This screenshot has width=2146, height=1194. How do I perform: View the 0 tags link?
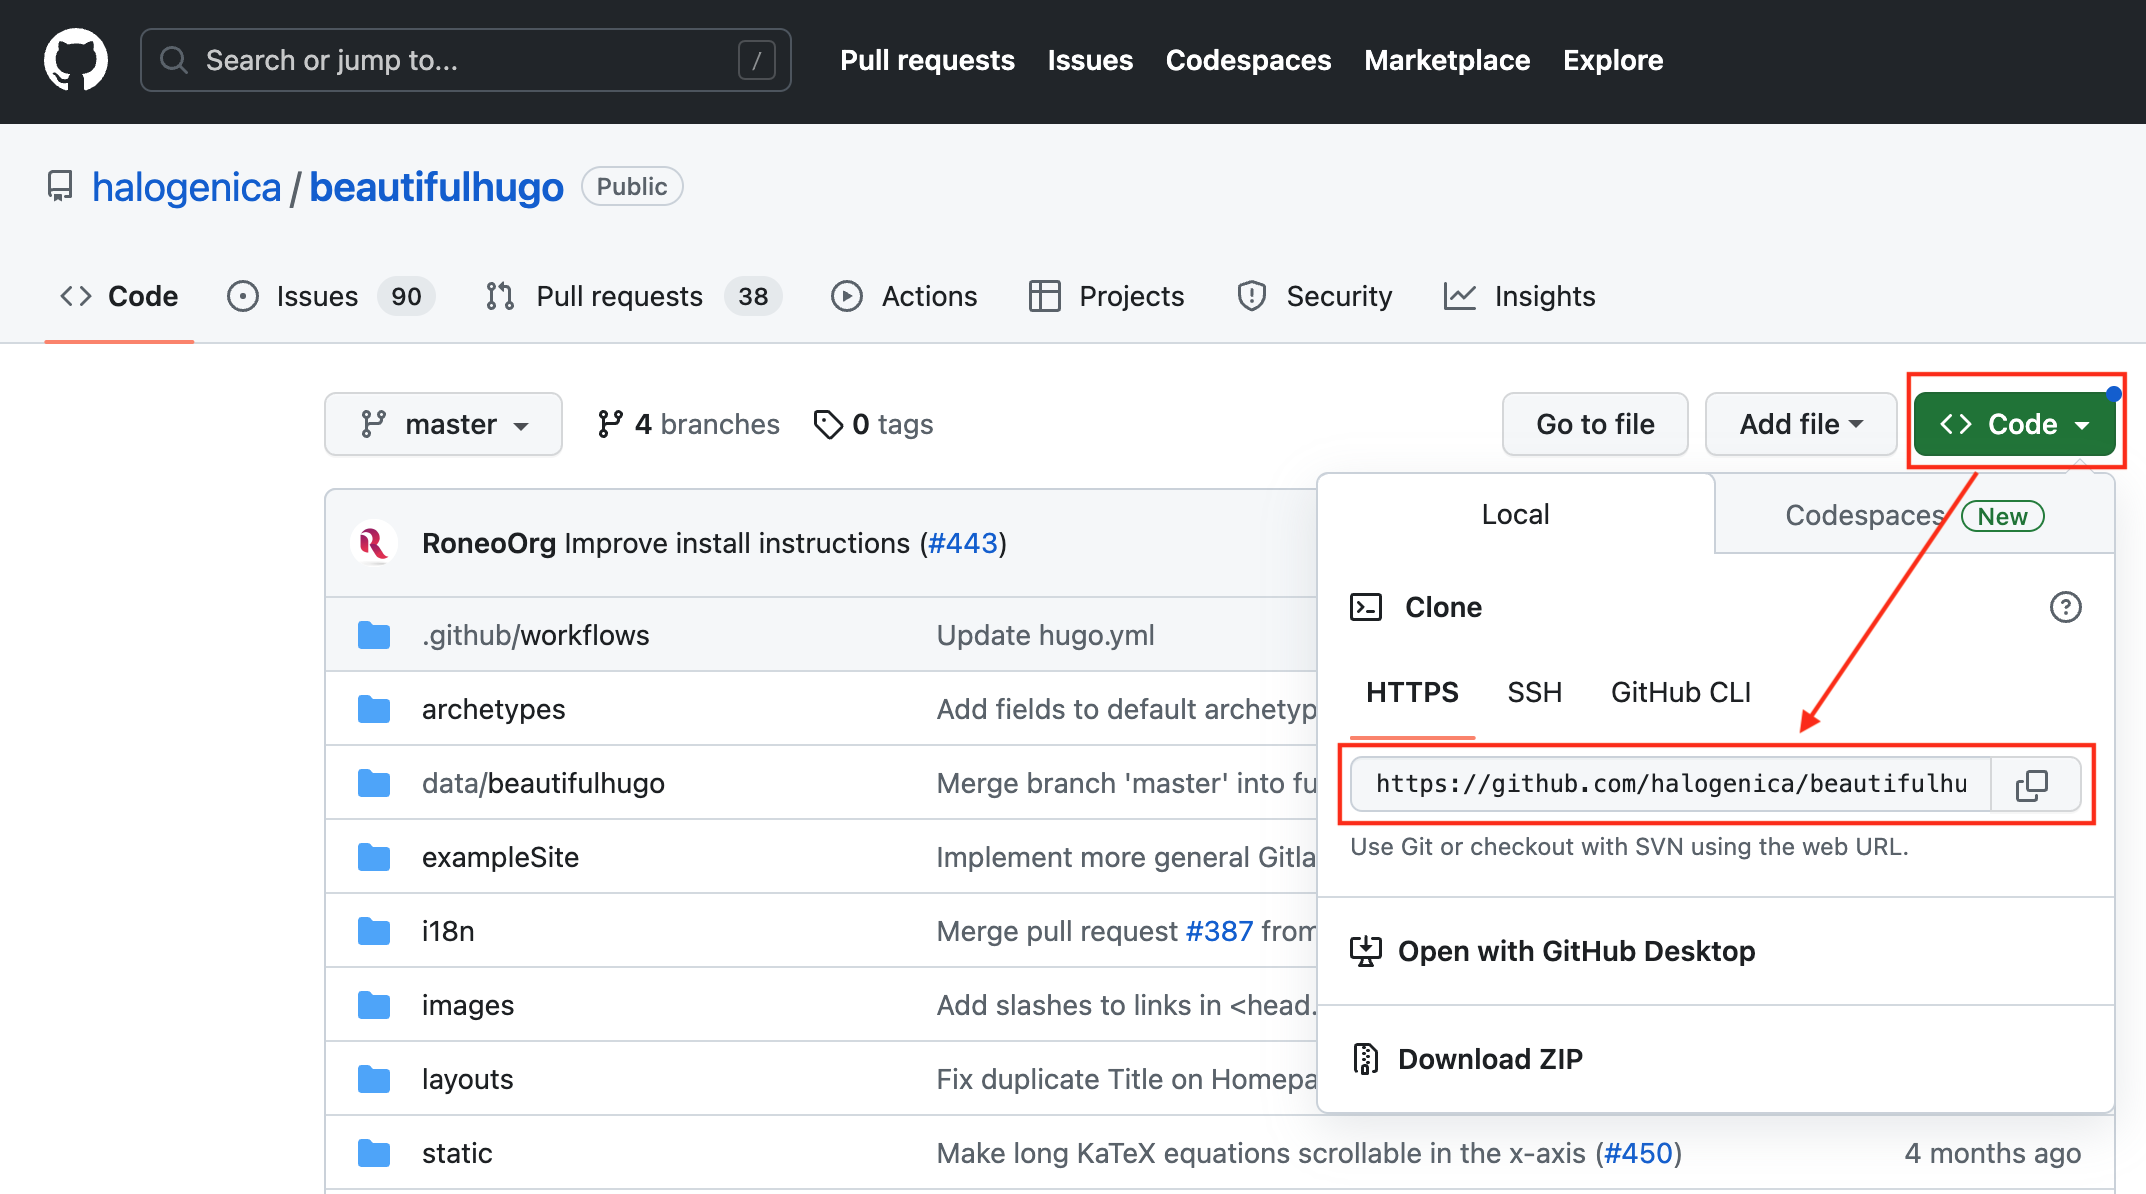(x=873, y=424)
